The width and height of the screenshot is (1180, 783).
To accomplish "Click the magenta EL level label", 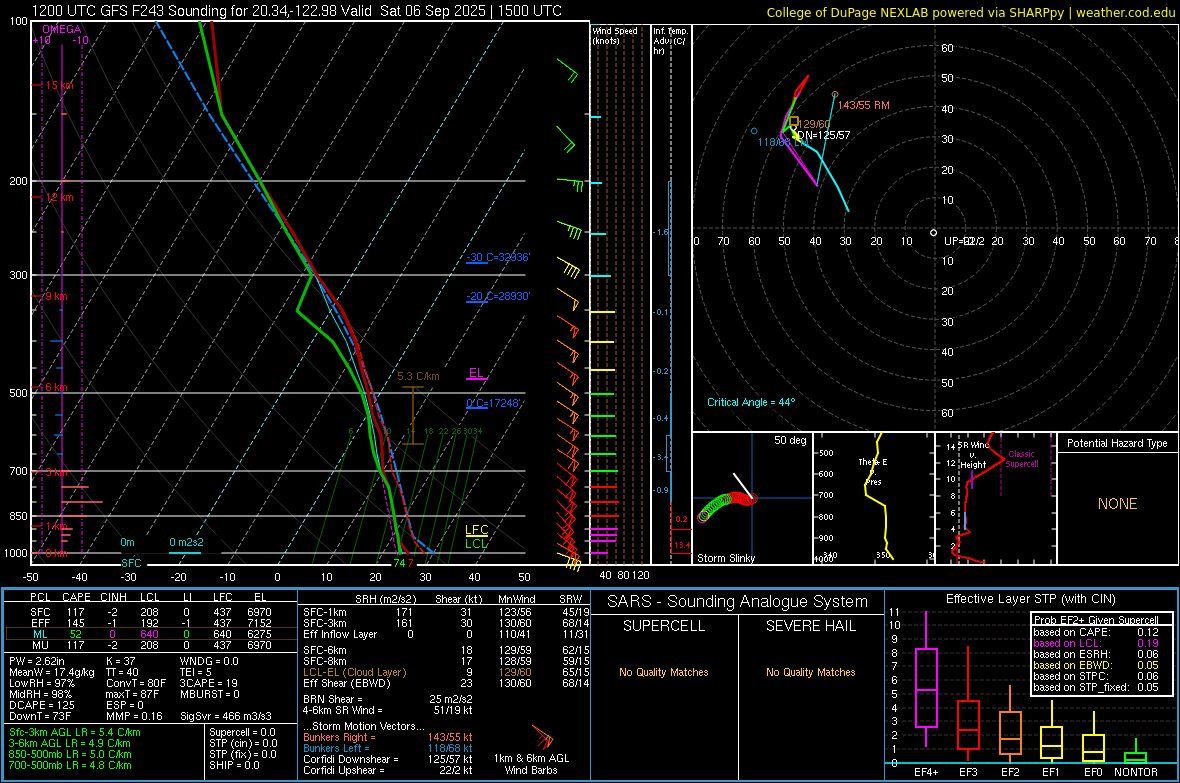I will coord(476,373).
